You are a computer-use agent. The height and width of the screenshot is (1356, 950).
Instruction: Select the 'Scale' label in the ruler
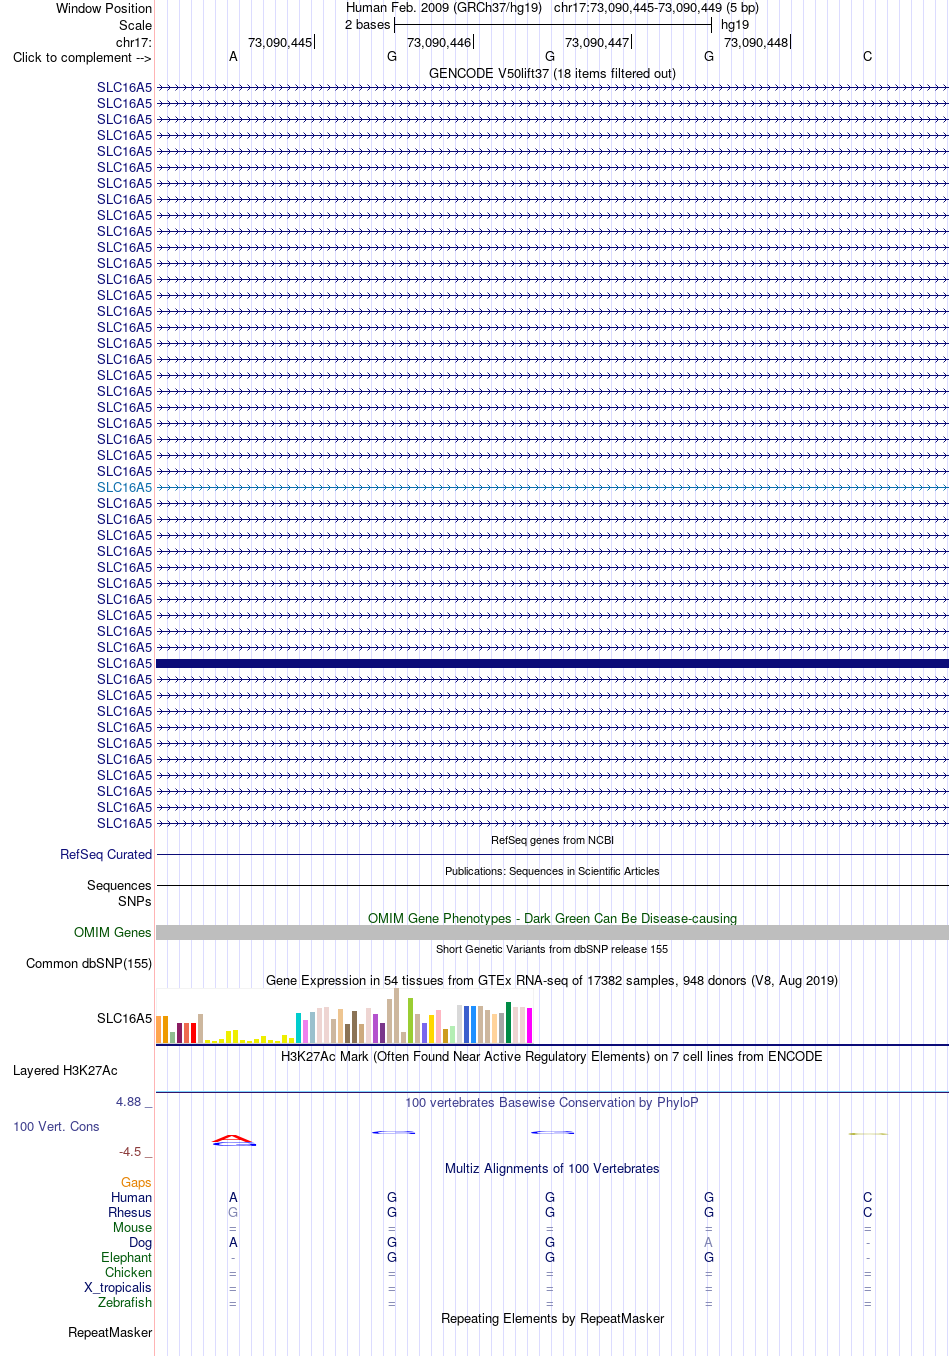135,25
